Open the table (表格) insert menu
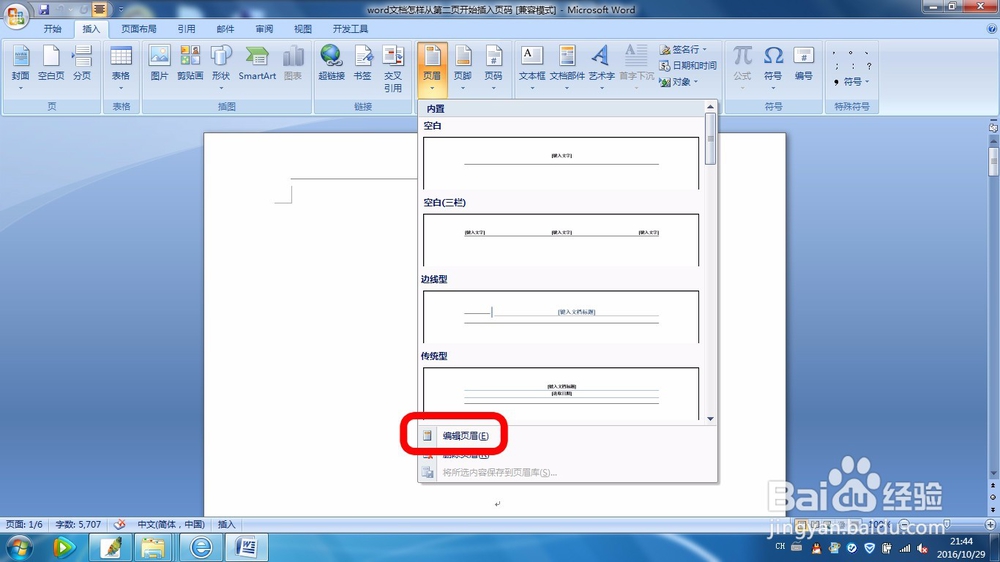Viewport: 1000px width, 562px height. point(121,68)
